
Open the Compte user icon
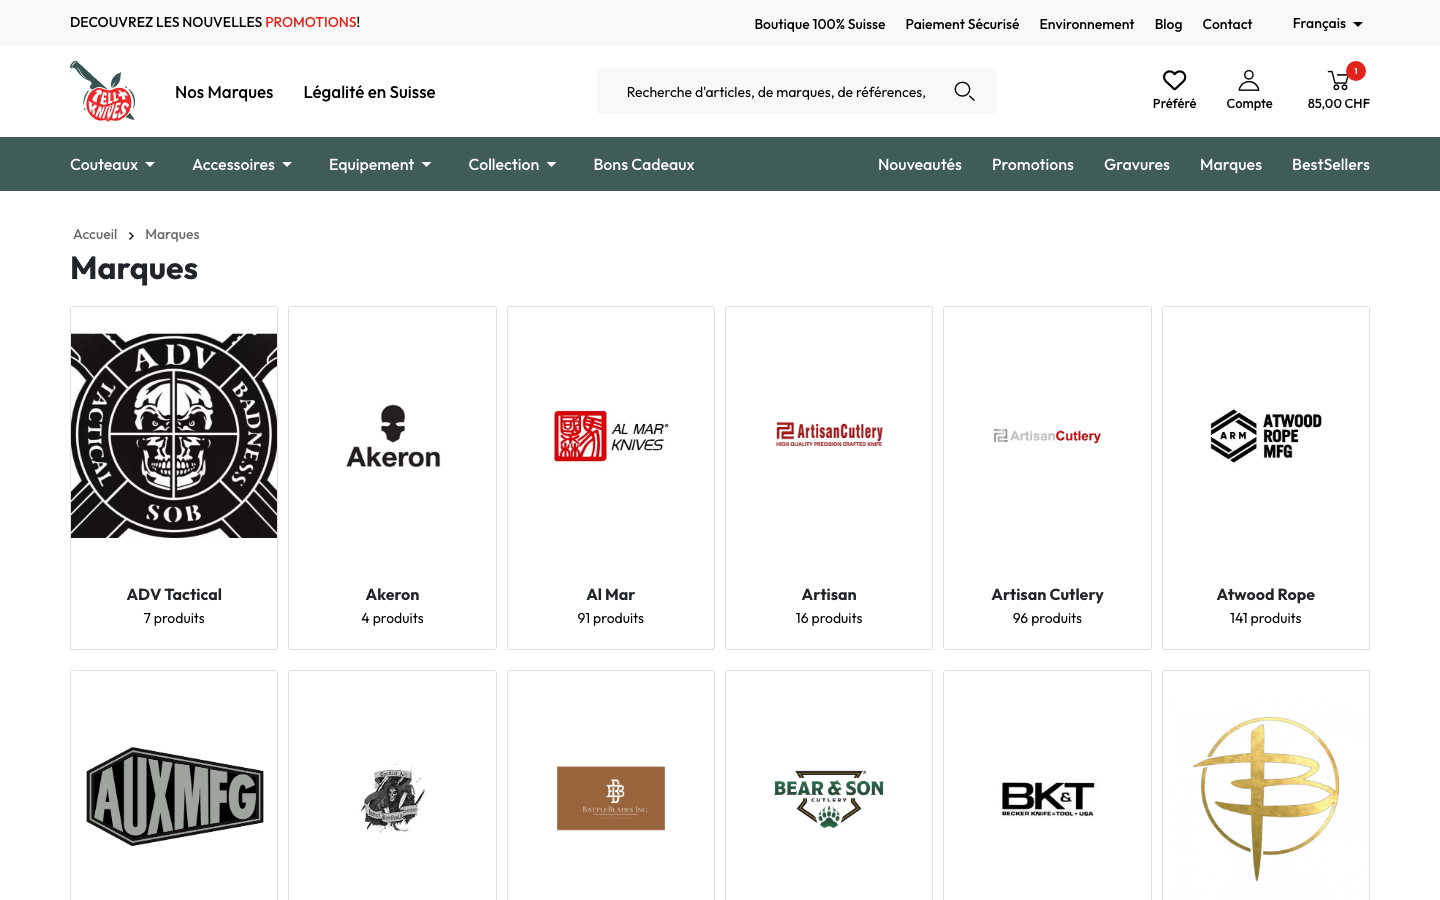click(x=1249, y=80)
